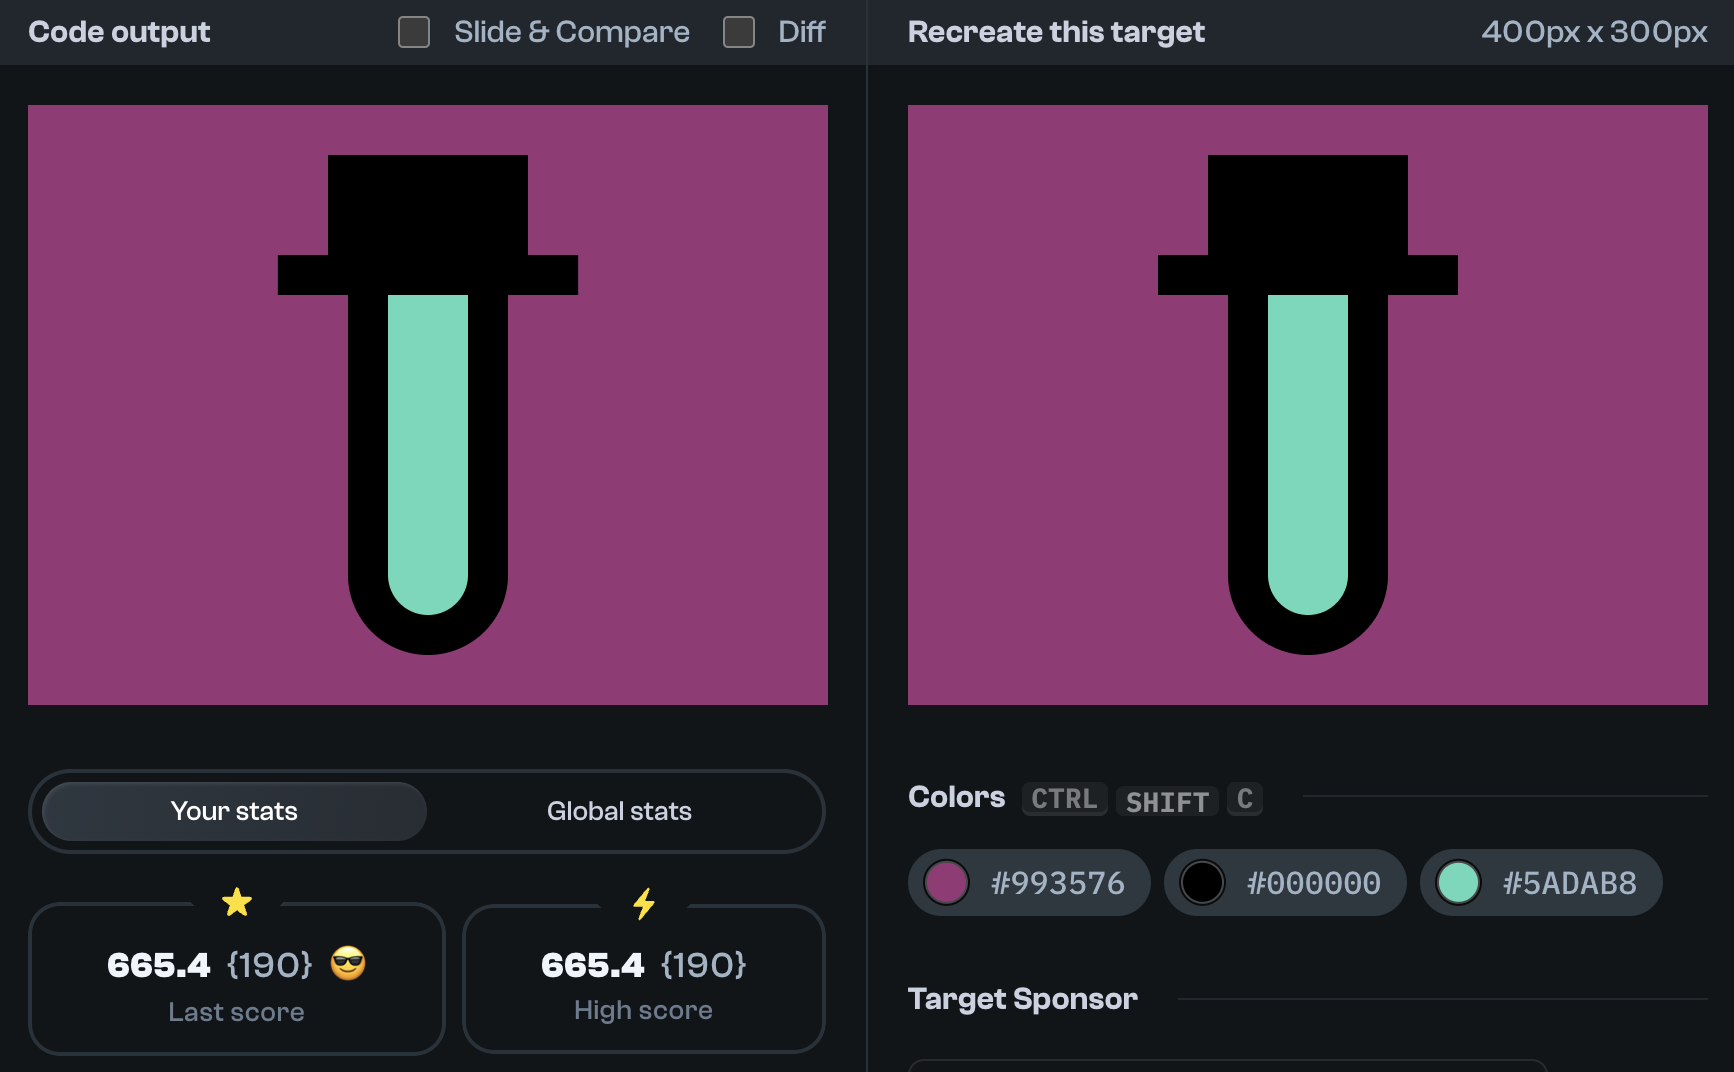Screen dimensions: 1734x1072
Task: Click the Recreate this target image
Action: point(1308,405)
